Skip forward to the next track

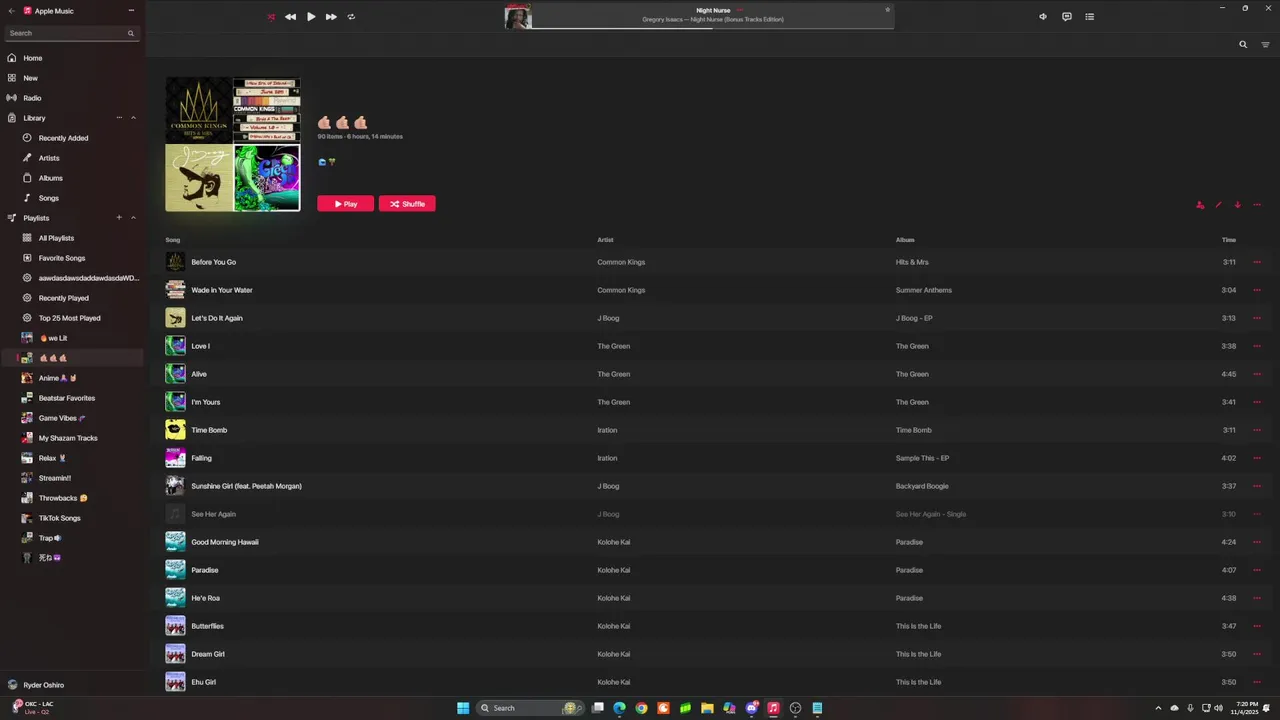coord(331,17)
